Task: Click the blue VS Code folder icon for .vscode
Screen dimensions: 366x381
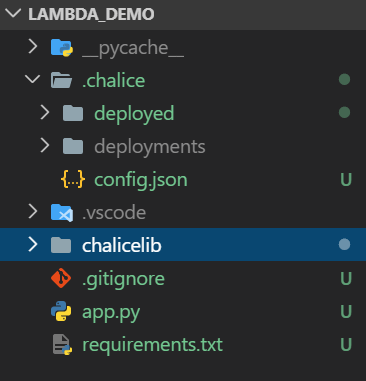Action: click(62, 212)
